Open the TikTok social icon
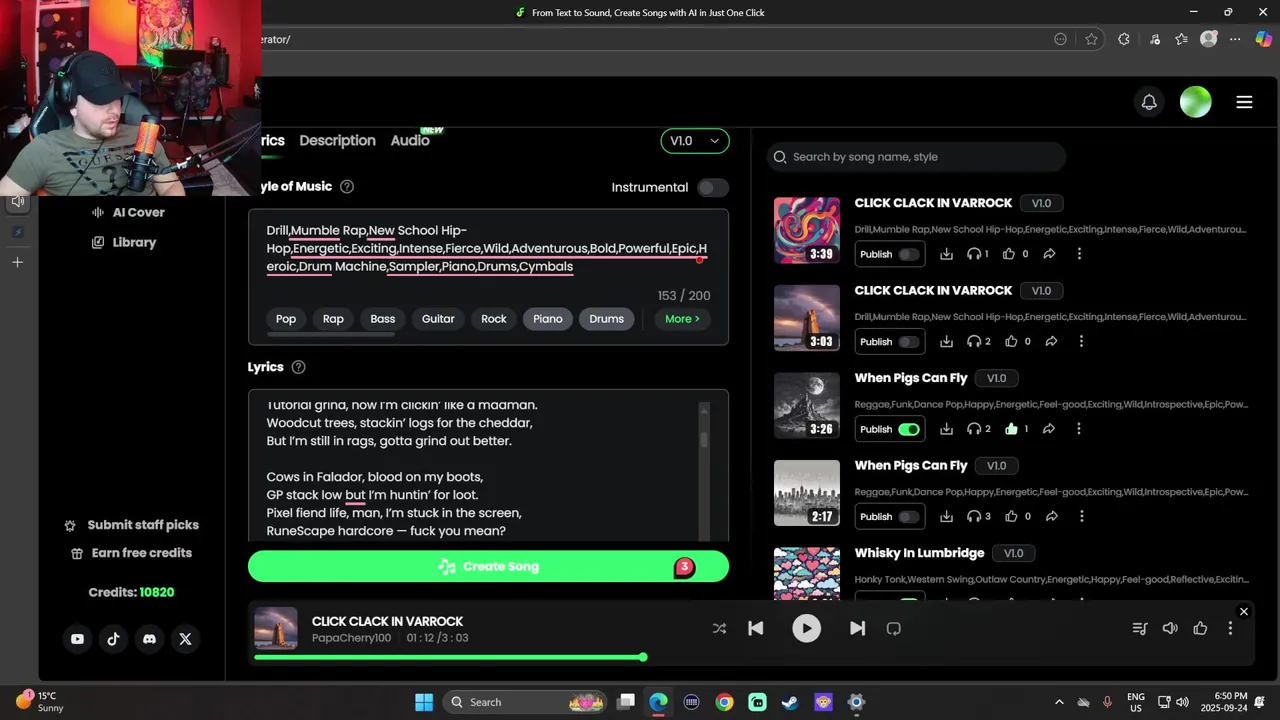 click(x=113, y=639)
